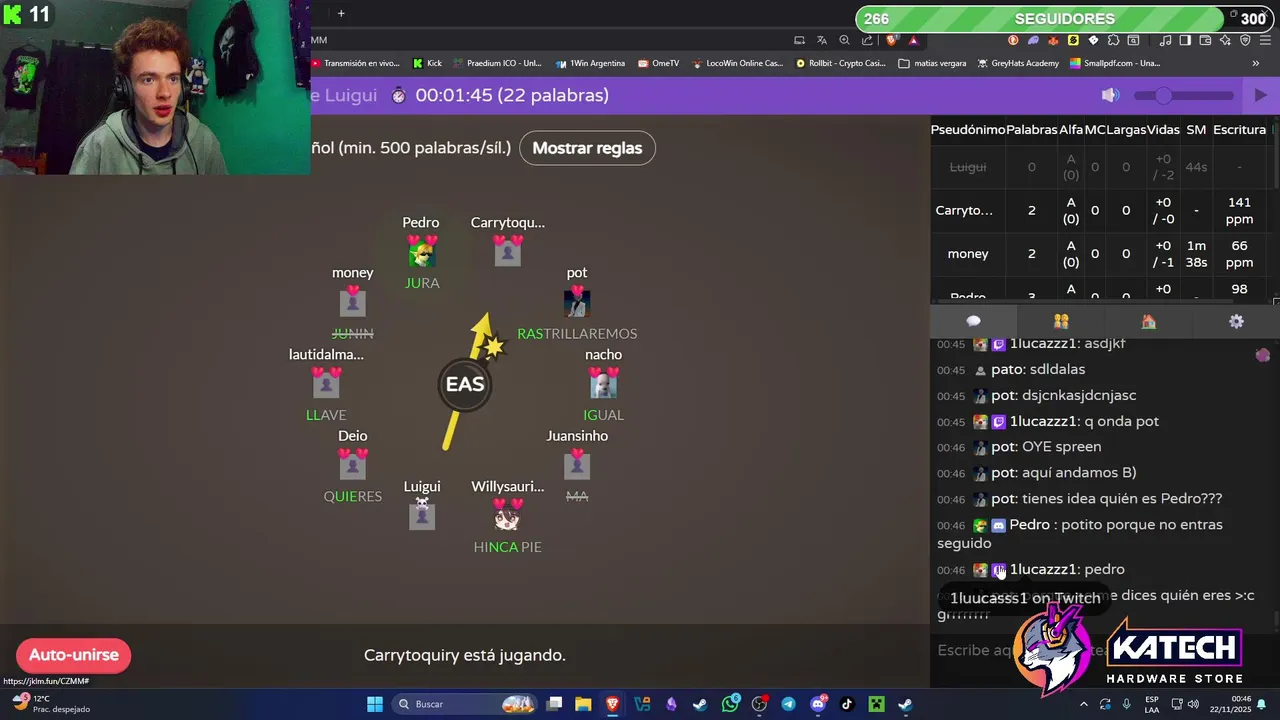1280x720 pixels.
Task: Click the MetaMask fox extension icon
Action: (1053, 40)
